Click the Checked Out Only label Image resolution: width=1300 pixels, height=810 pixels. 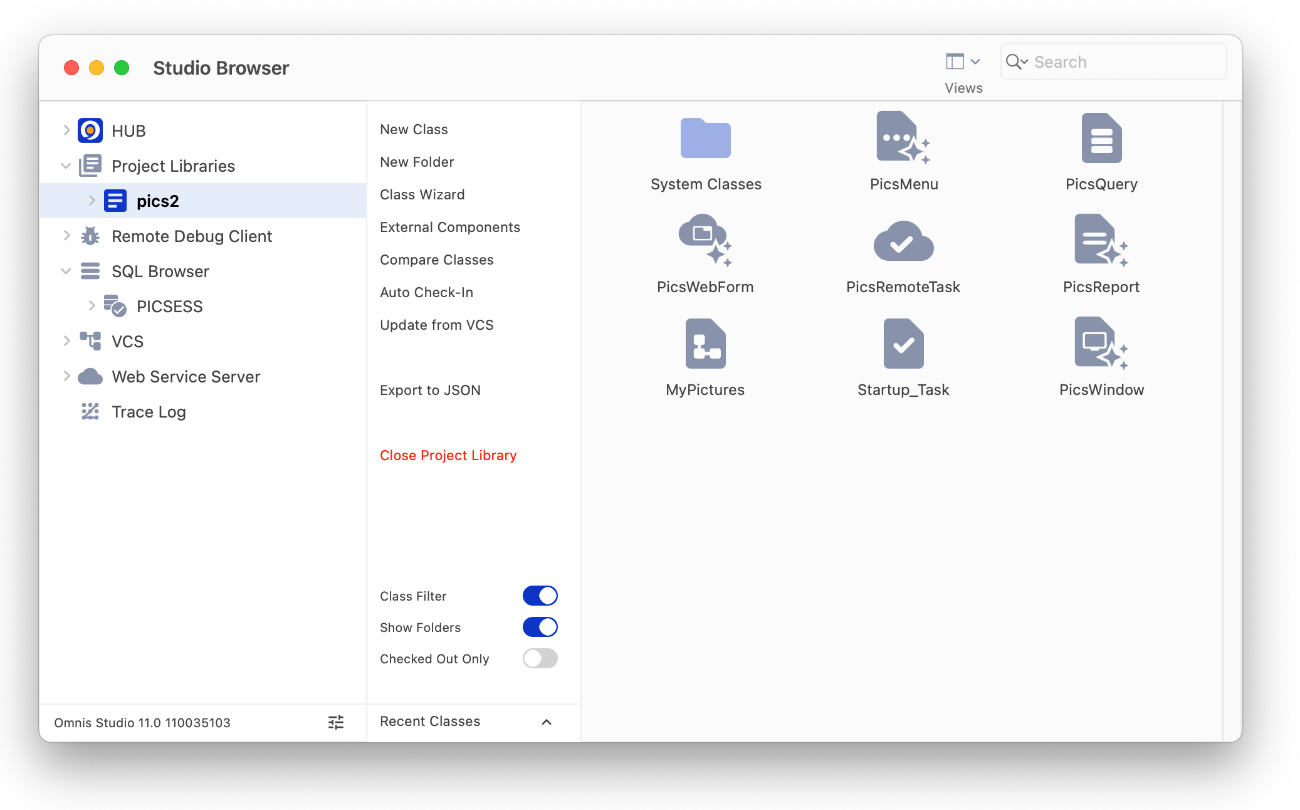pos(434,659)
